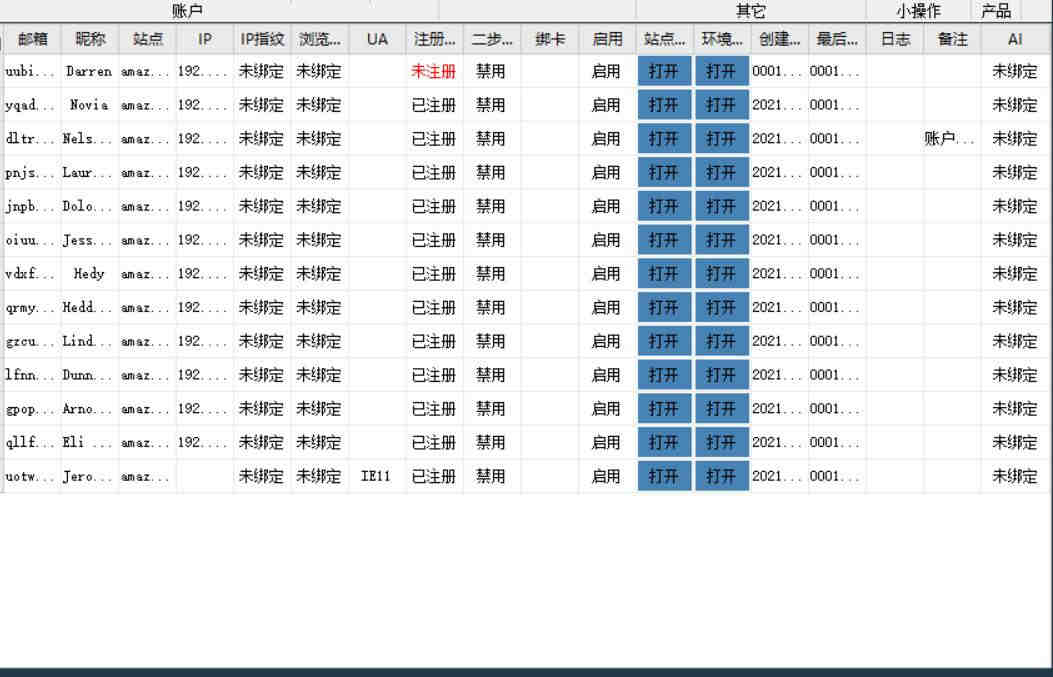This screenshot has height=677, width=1053.
Task: Click the 绑卡 column header
Action: (550, 39)
